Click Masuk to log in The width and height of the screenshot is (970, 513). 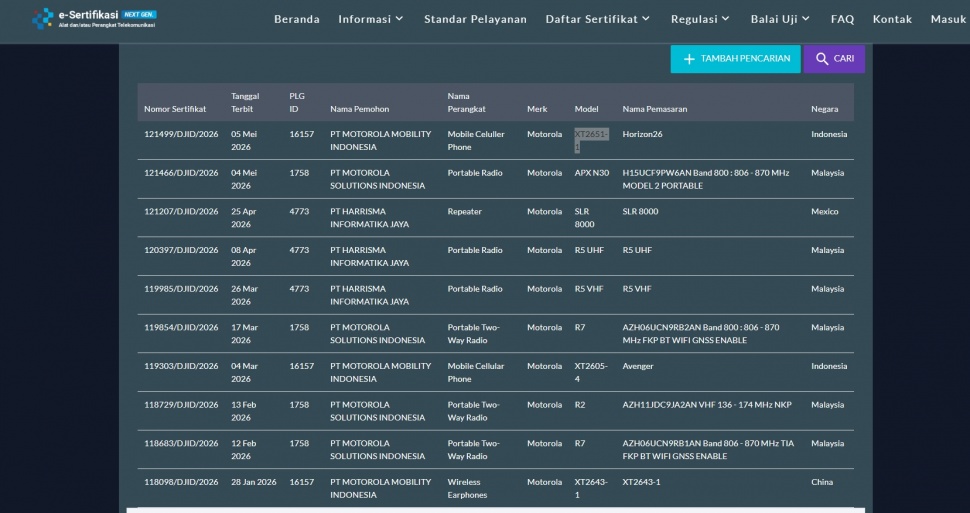[948, 19]
